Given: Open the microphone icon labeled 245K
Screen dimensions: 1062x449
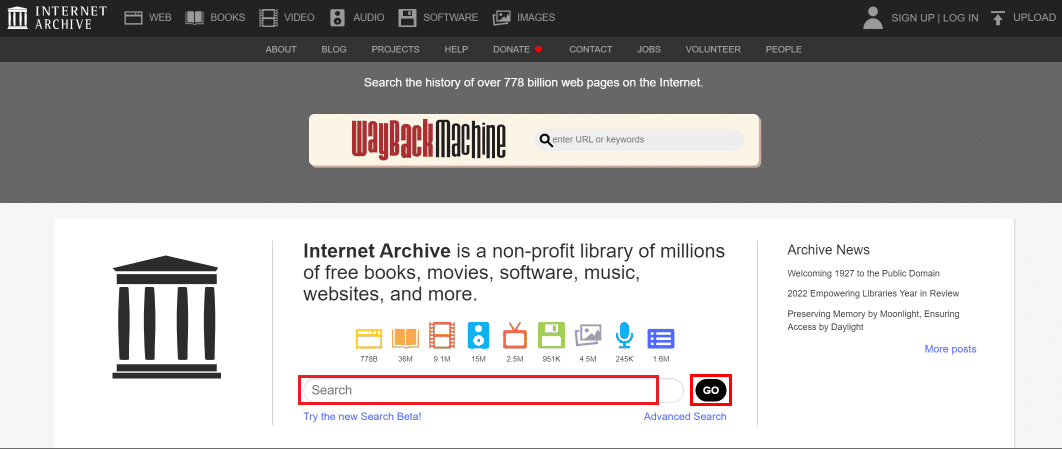Looking at the screenshot, I should point(624,337).
